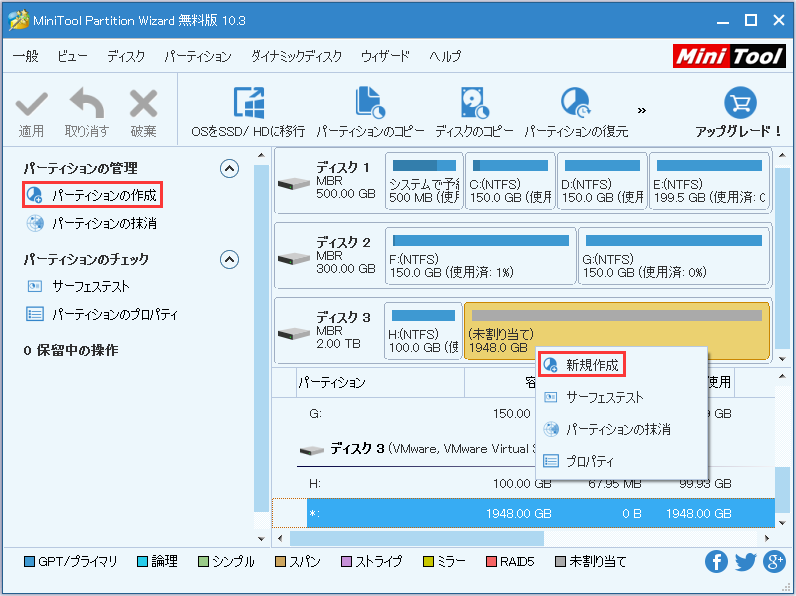The image size is (796, 596).
Task: Open the ダイナミックディスク menu
Action: [x=296, y=57]
